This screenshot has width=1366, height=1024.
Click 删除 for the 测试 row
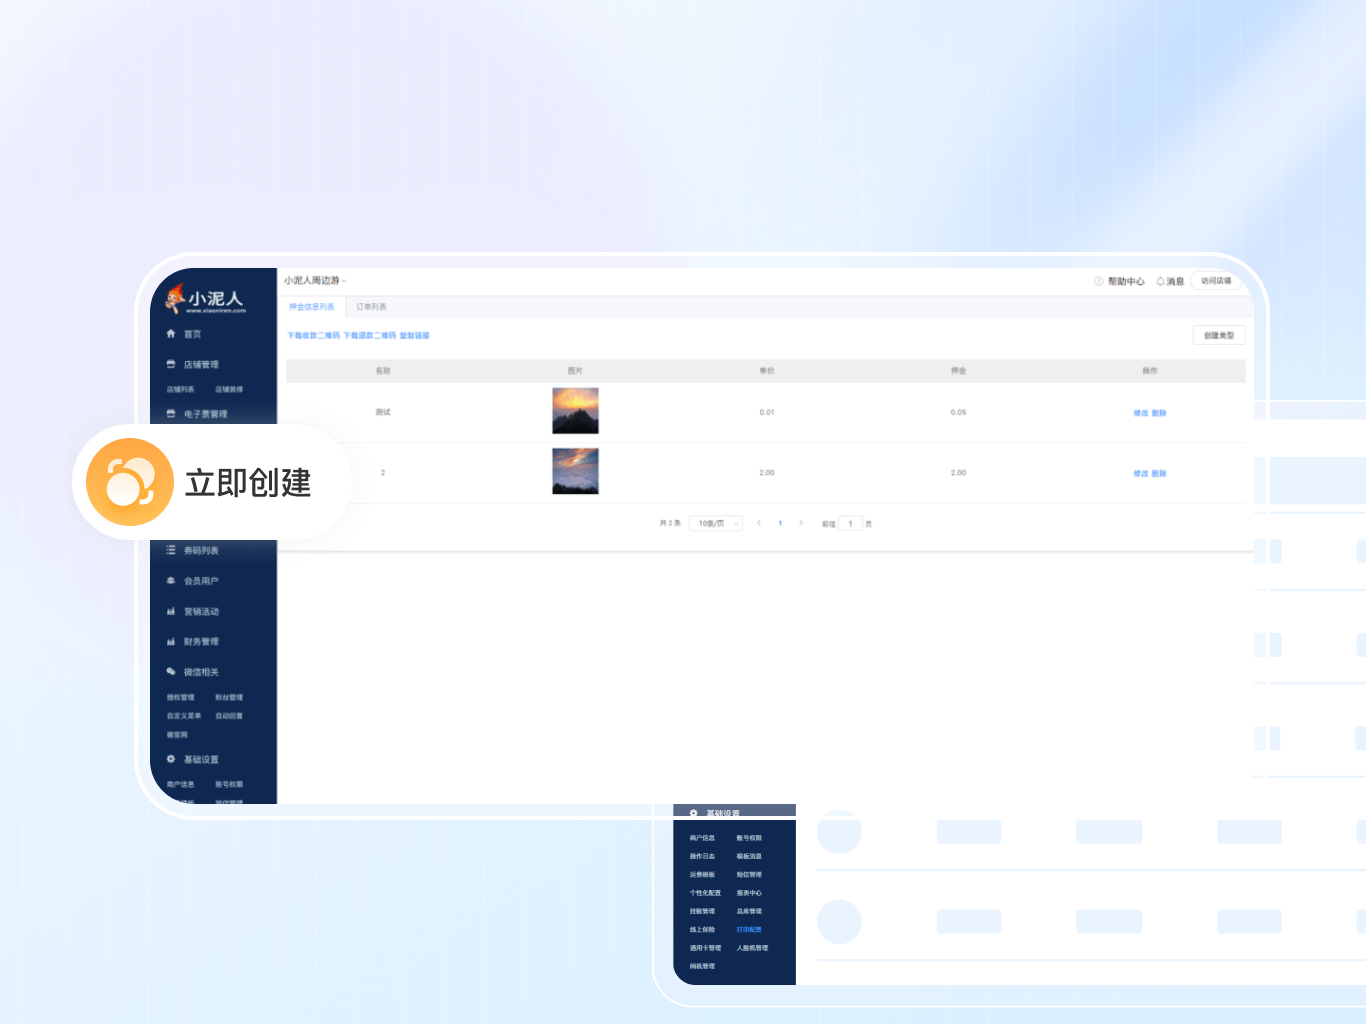[1159, 413]
